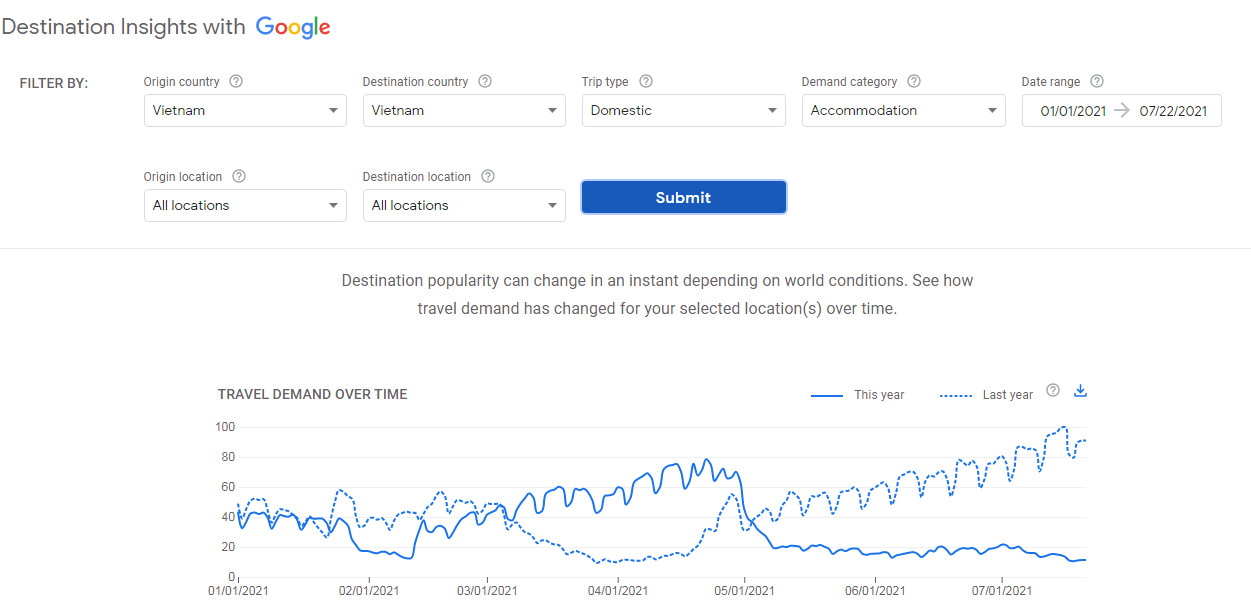Expand the Origin location All locations dropdown

pos(245,206)
